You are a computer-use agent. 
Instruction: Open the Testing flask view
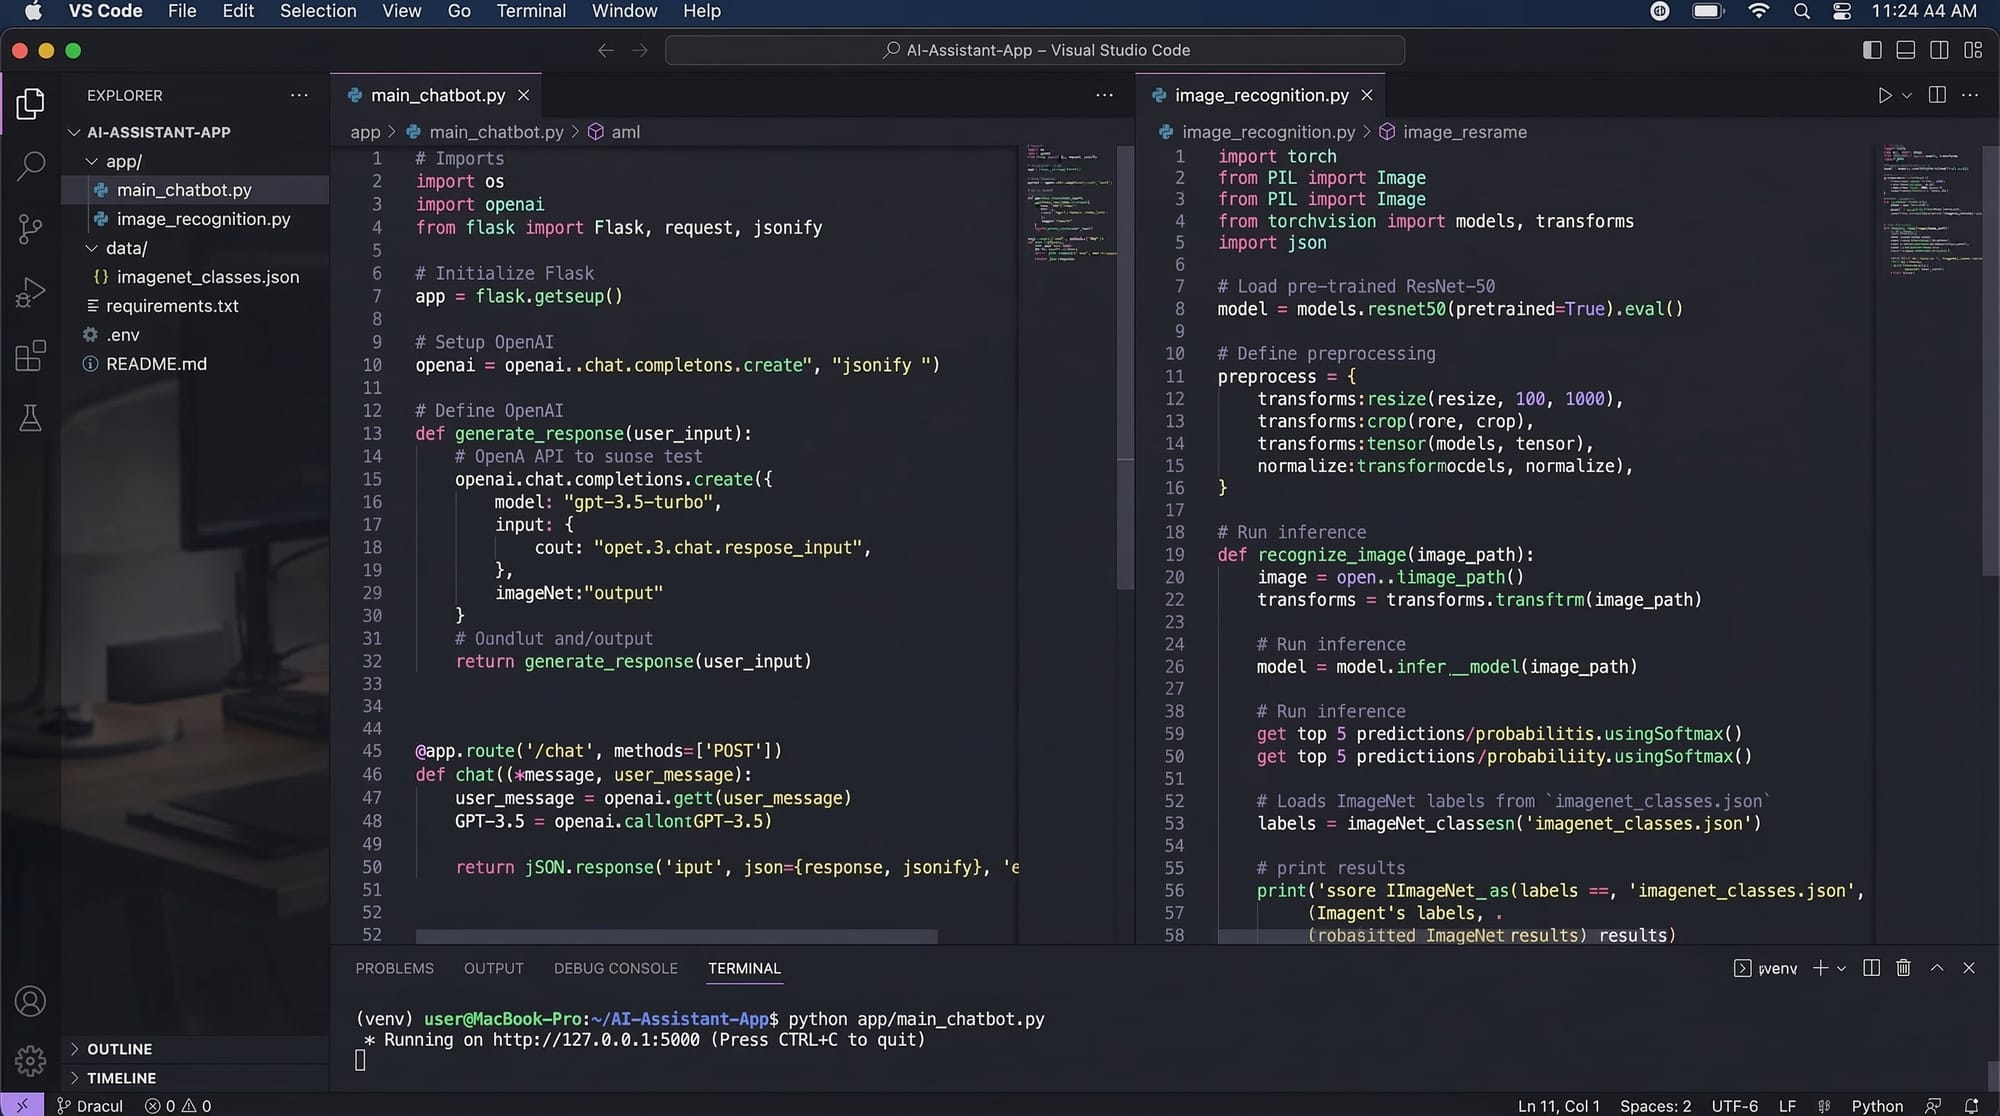(x=30, y=418)
